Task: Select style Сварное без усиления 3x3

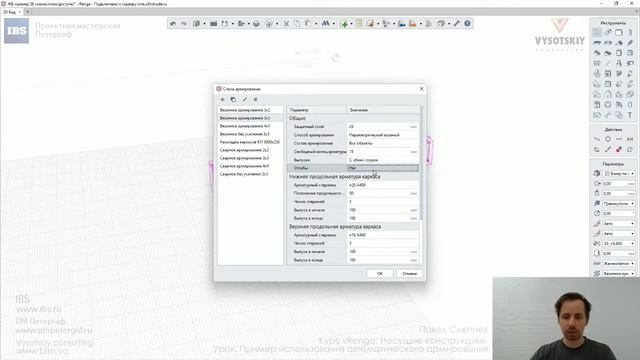Action: pyautogui.click(x=250, y=174)
